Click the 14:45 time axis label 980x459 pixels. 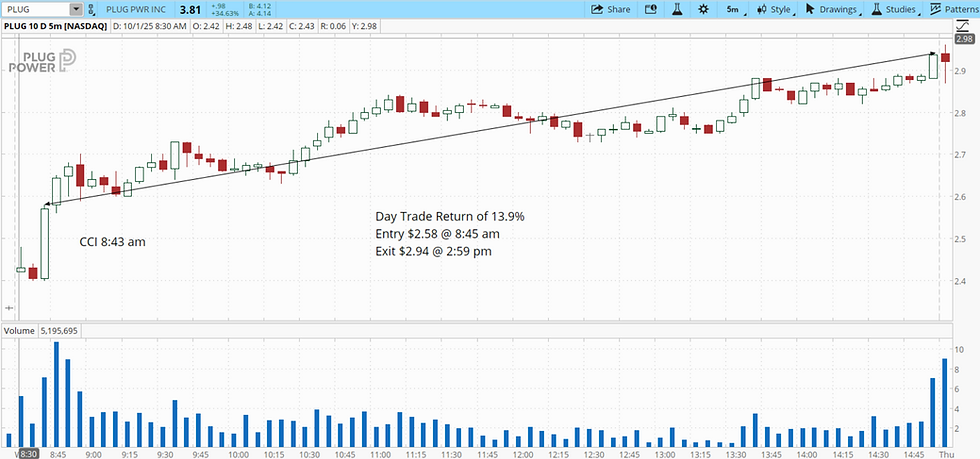(914, 454)
